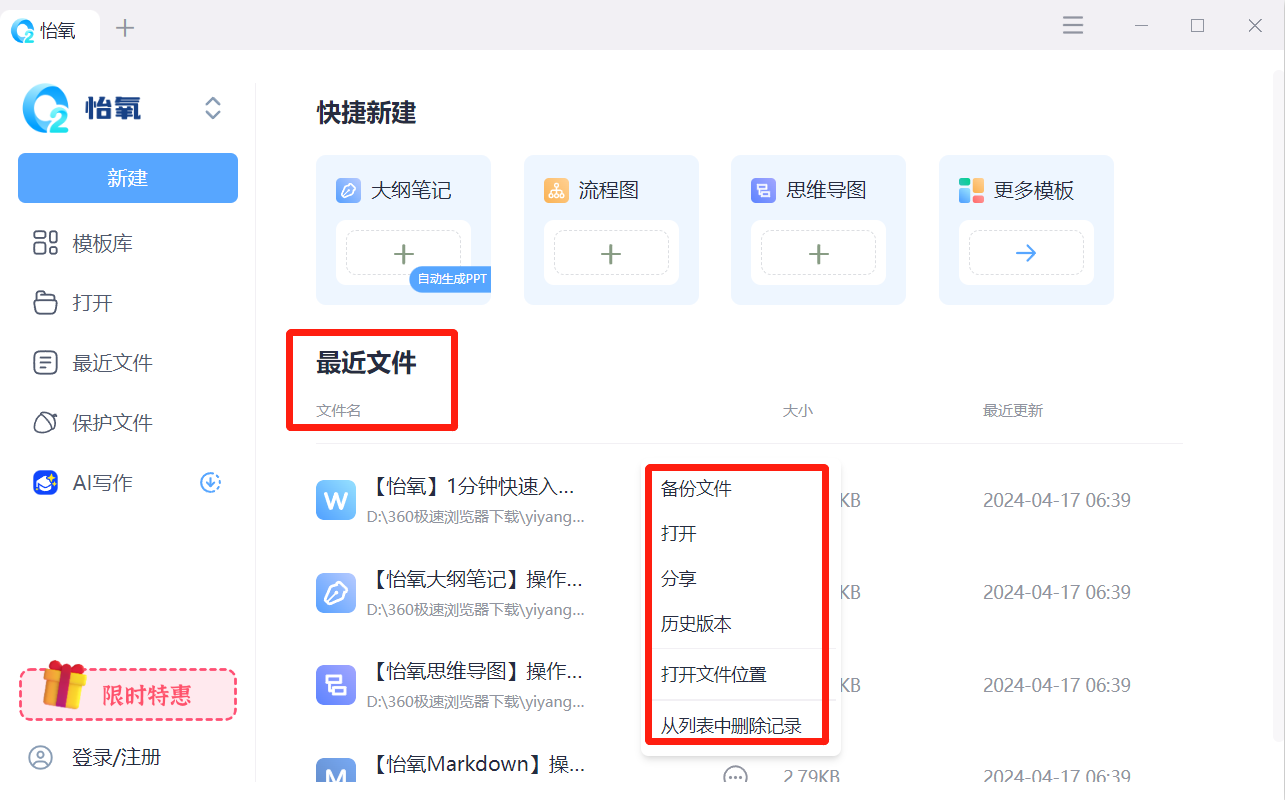Click the download icon next to AI写作

point(210,483)
